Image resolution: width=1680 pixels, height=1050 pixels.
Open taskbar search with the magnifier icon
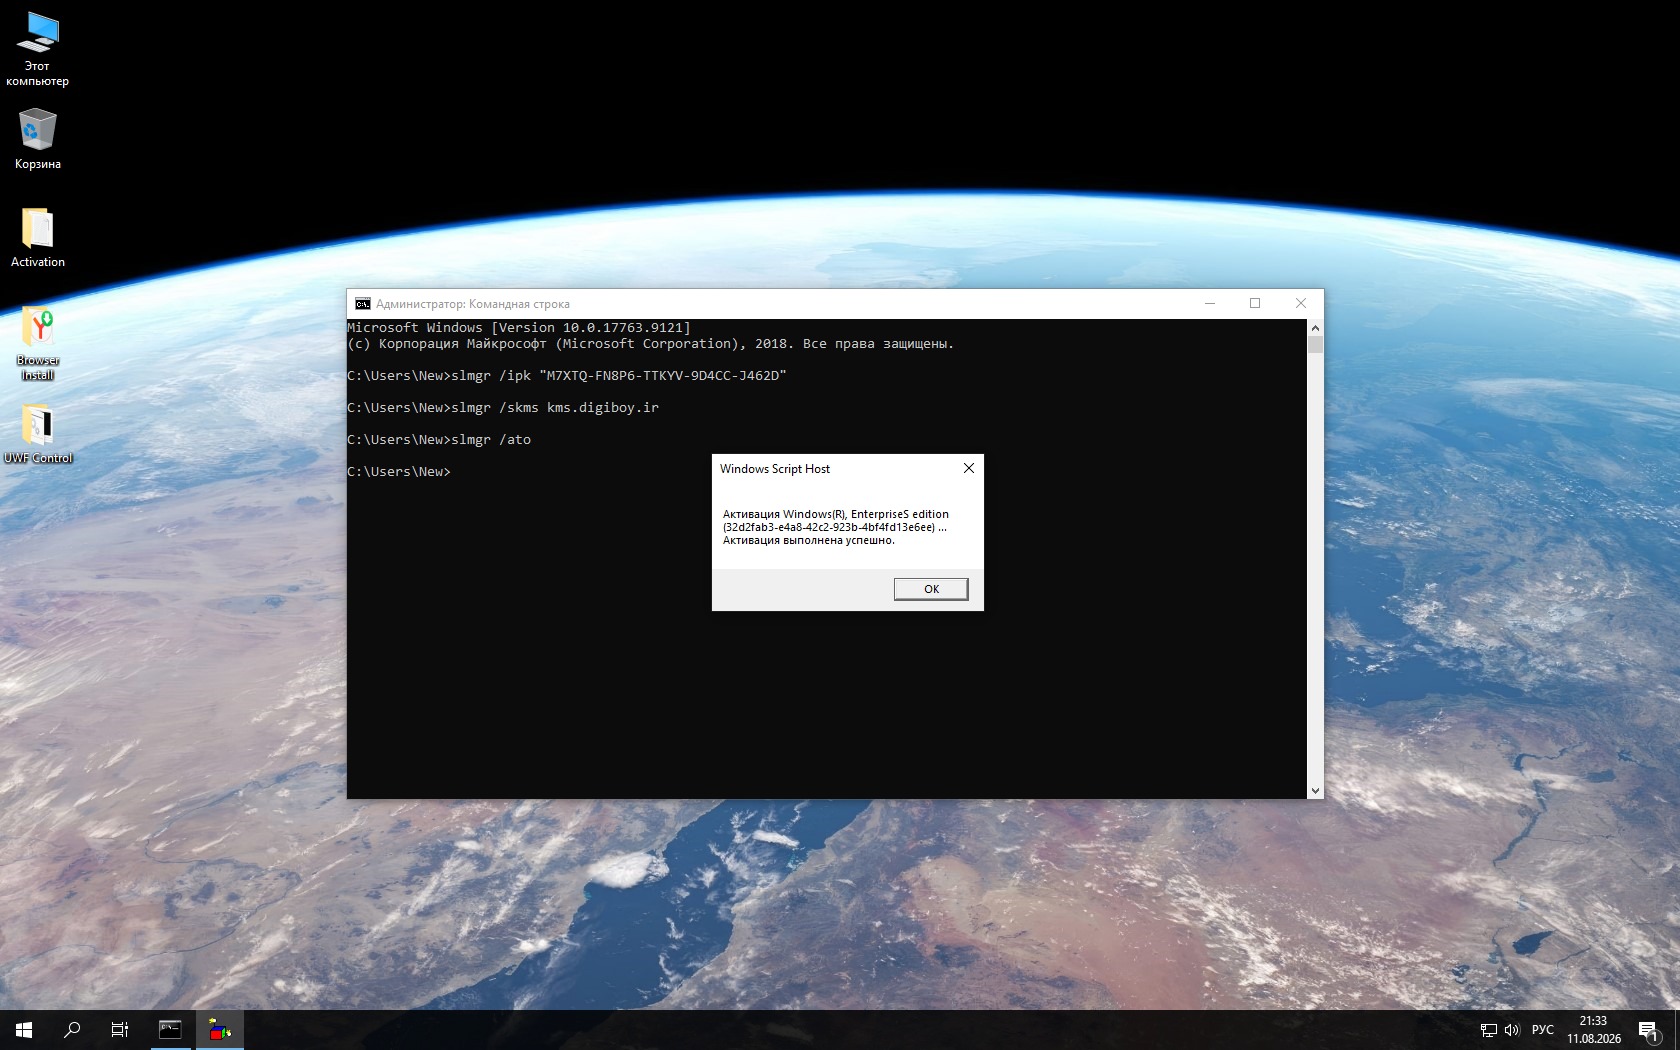[72, 1030]
